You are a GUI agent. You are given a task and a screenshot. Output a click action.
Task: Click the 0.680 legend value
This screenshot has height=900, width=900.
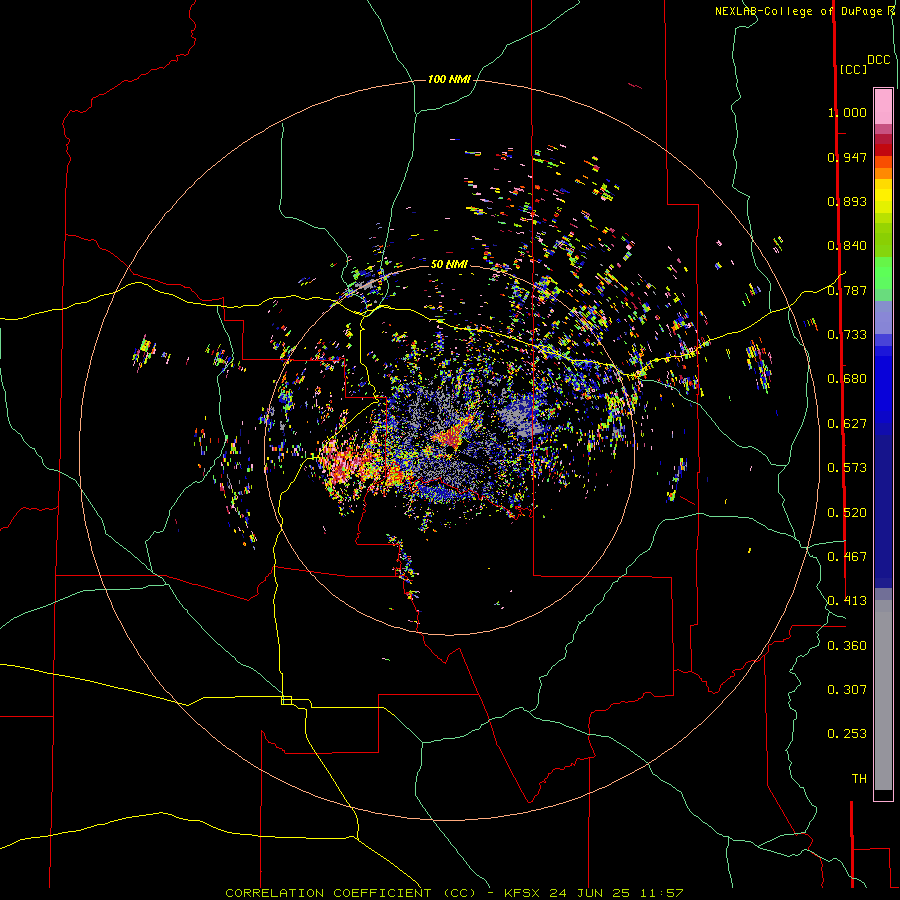point(847,379)
